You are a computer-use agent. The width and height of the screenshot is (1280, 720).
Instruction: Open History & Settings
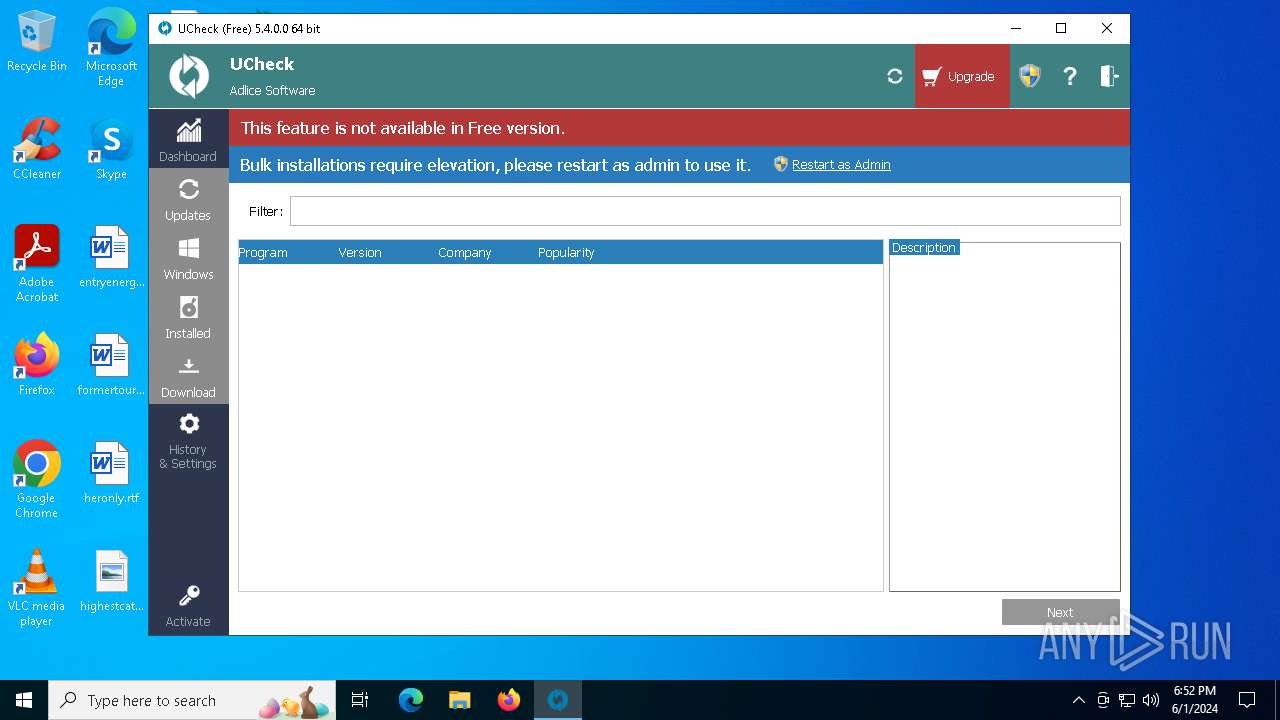(188, 440)
